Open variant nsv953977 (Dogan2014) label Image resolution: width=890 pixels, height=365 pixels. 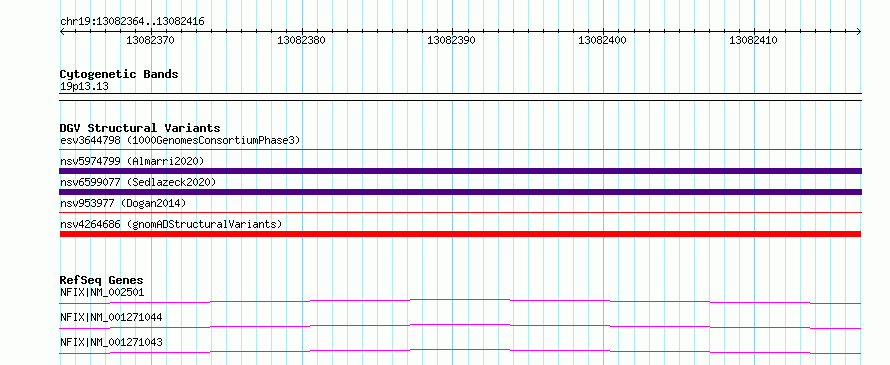(123, 203)
